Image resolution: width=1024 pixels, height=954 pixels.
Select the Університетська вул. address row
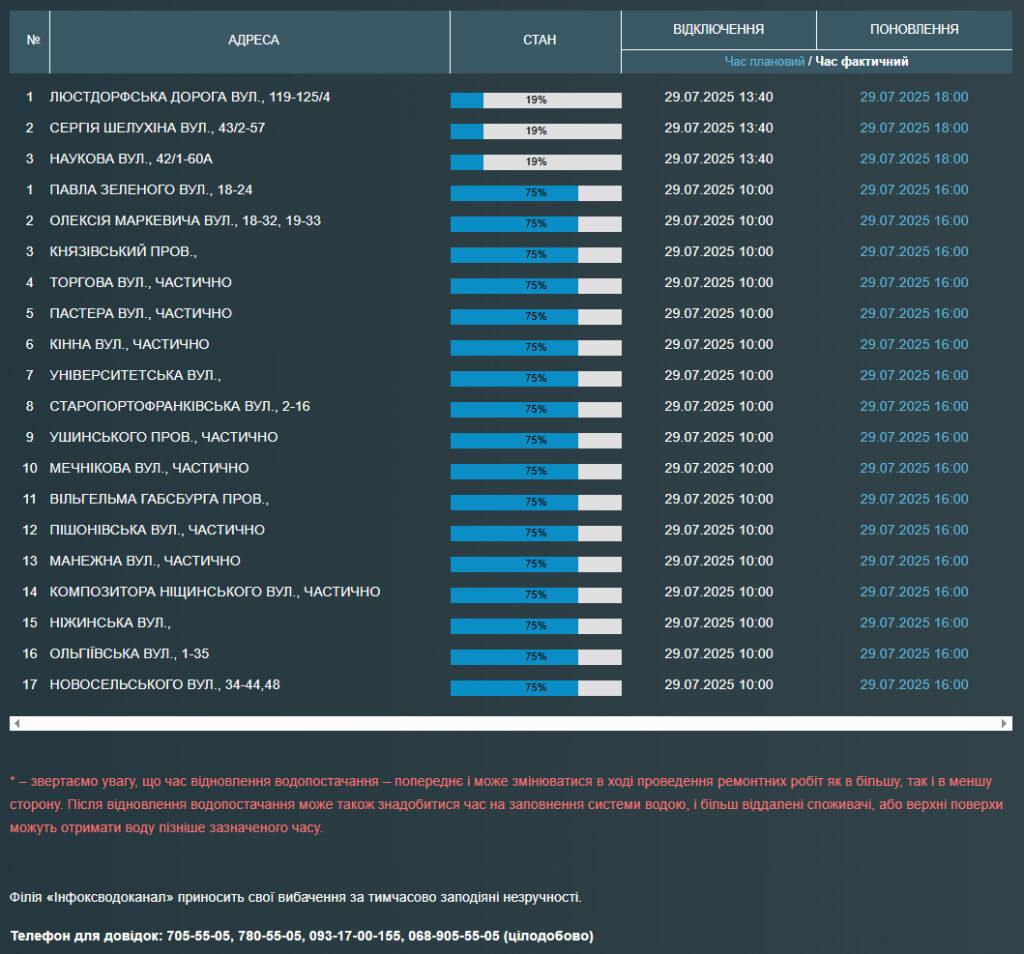(511, 375)
